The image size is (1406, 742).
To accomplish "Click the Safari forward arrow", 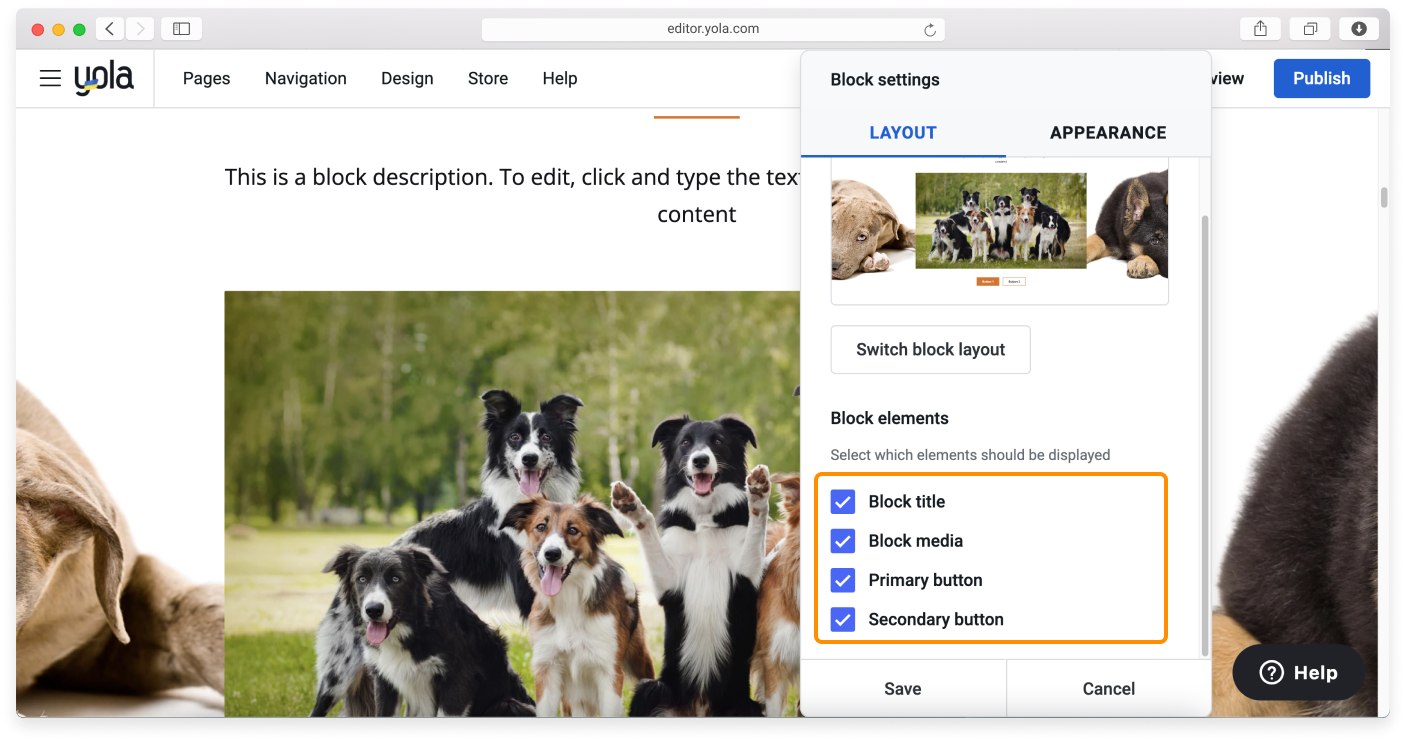I will click(140, 29).
